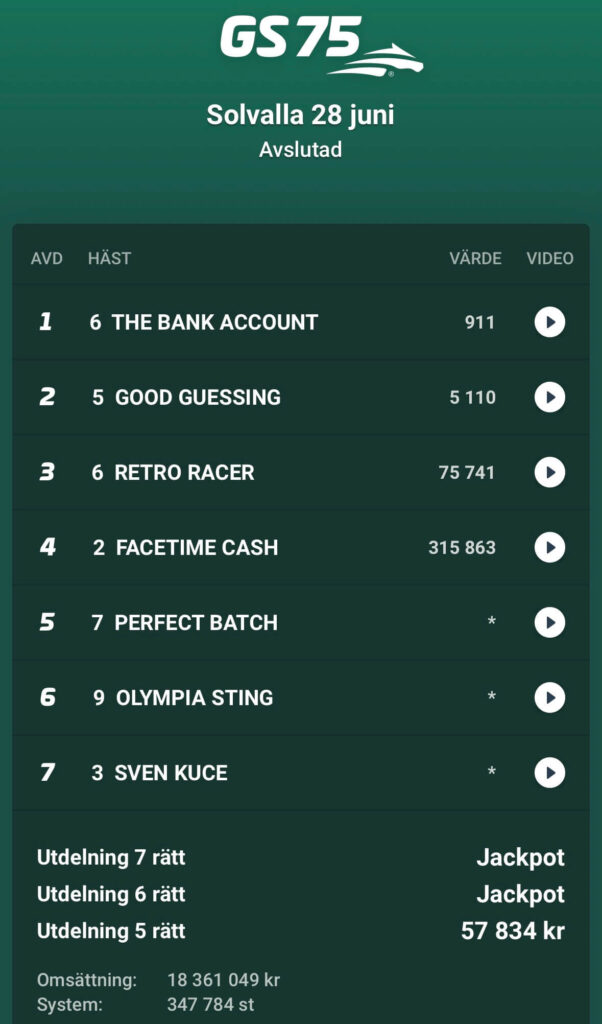Screen dimensions: 602x1024
Task: Click the Solvalla 28 juni heading
Action: 300,116
